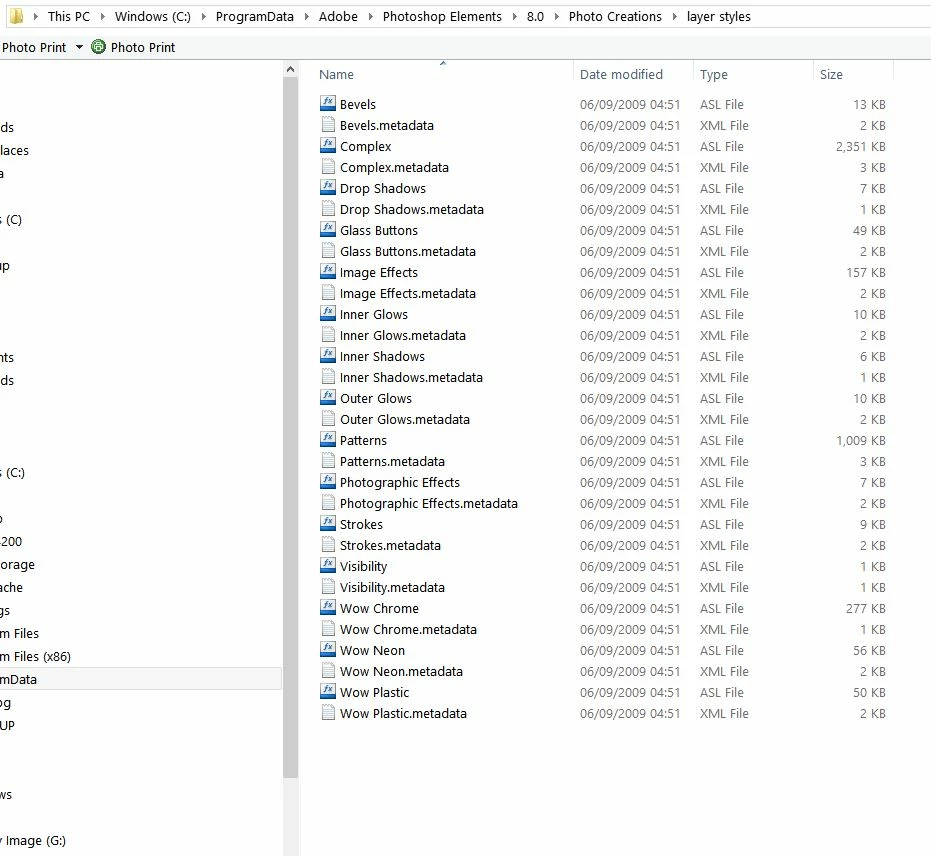Select the Outer Glows ASL icon

[328, 398]
